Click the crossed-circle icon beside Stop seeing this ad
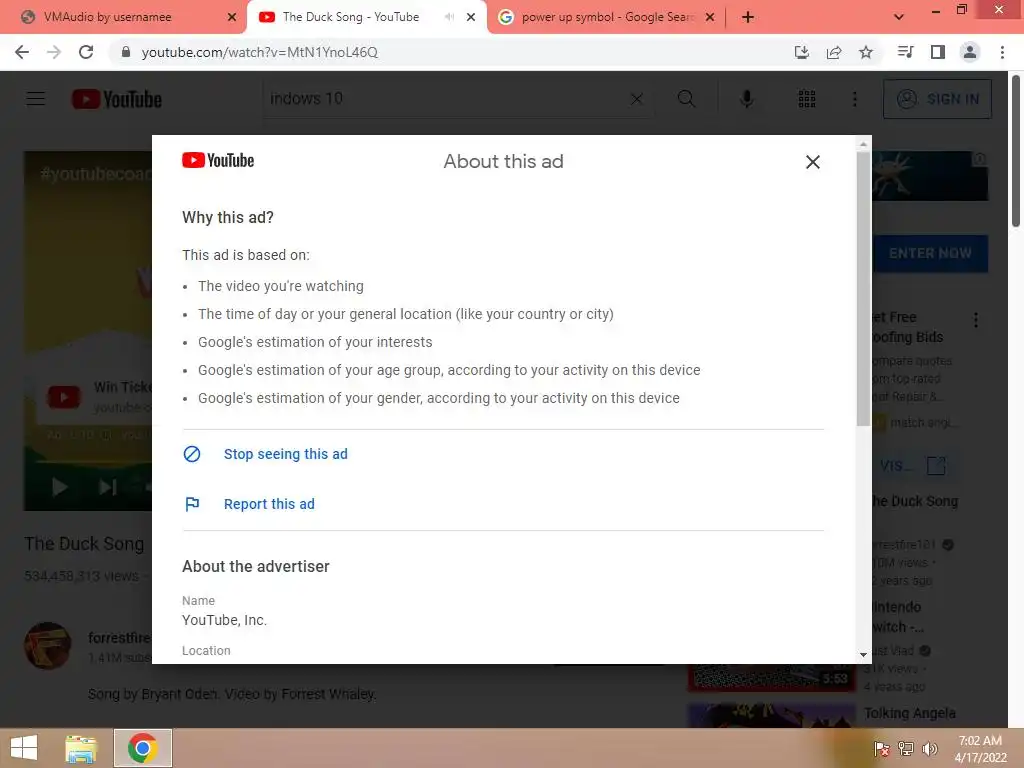The height and width of the screenshot is (768, 1024). (x=192, y=454)
